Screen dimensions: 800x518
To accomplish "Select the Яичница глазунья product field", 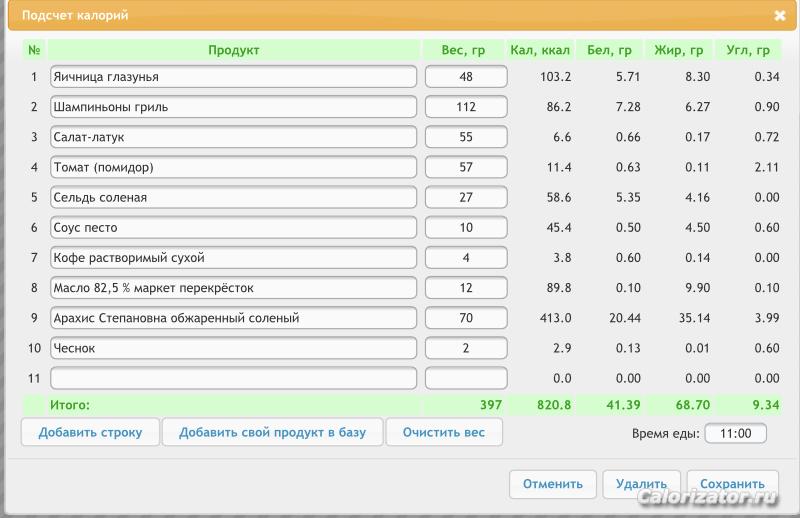I will (x=233, y=77).
